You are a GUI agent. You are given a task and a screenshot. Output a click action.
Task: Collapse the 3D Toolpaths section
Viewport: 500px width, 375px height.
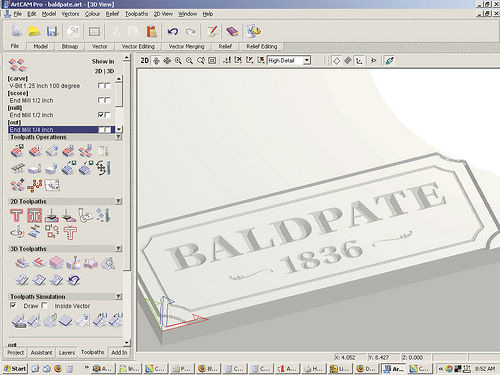pyautogui.click(x=118, y=248)
